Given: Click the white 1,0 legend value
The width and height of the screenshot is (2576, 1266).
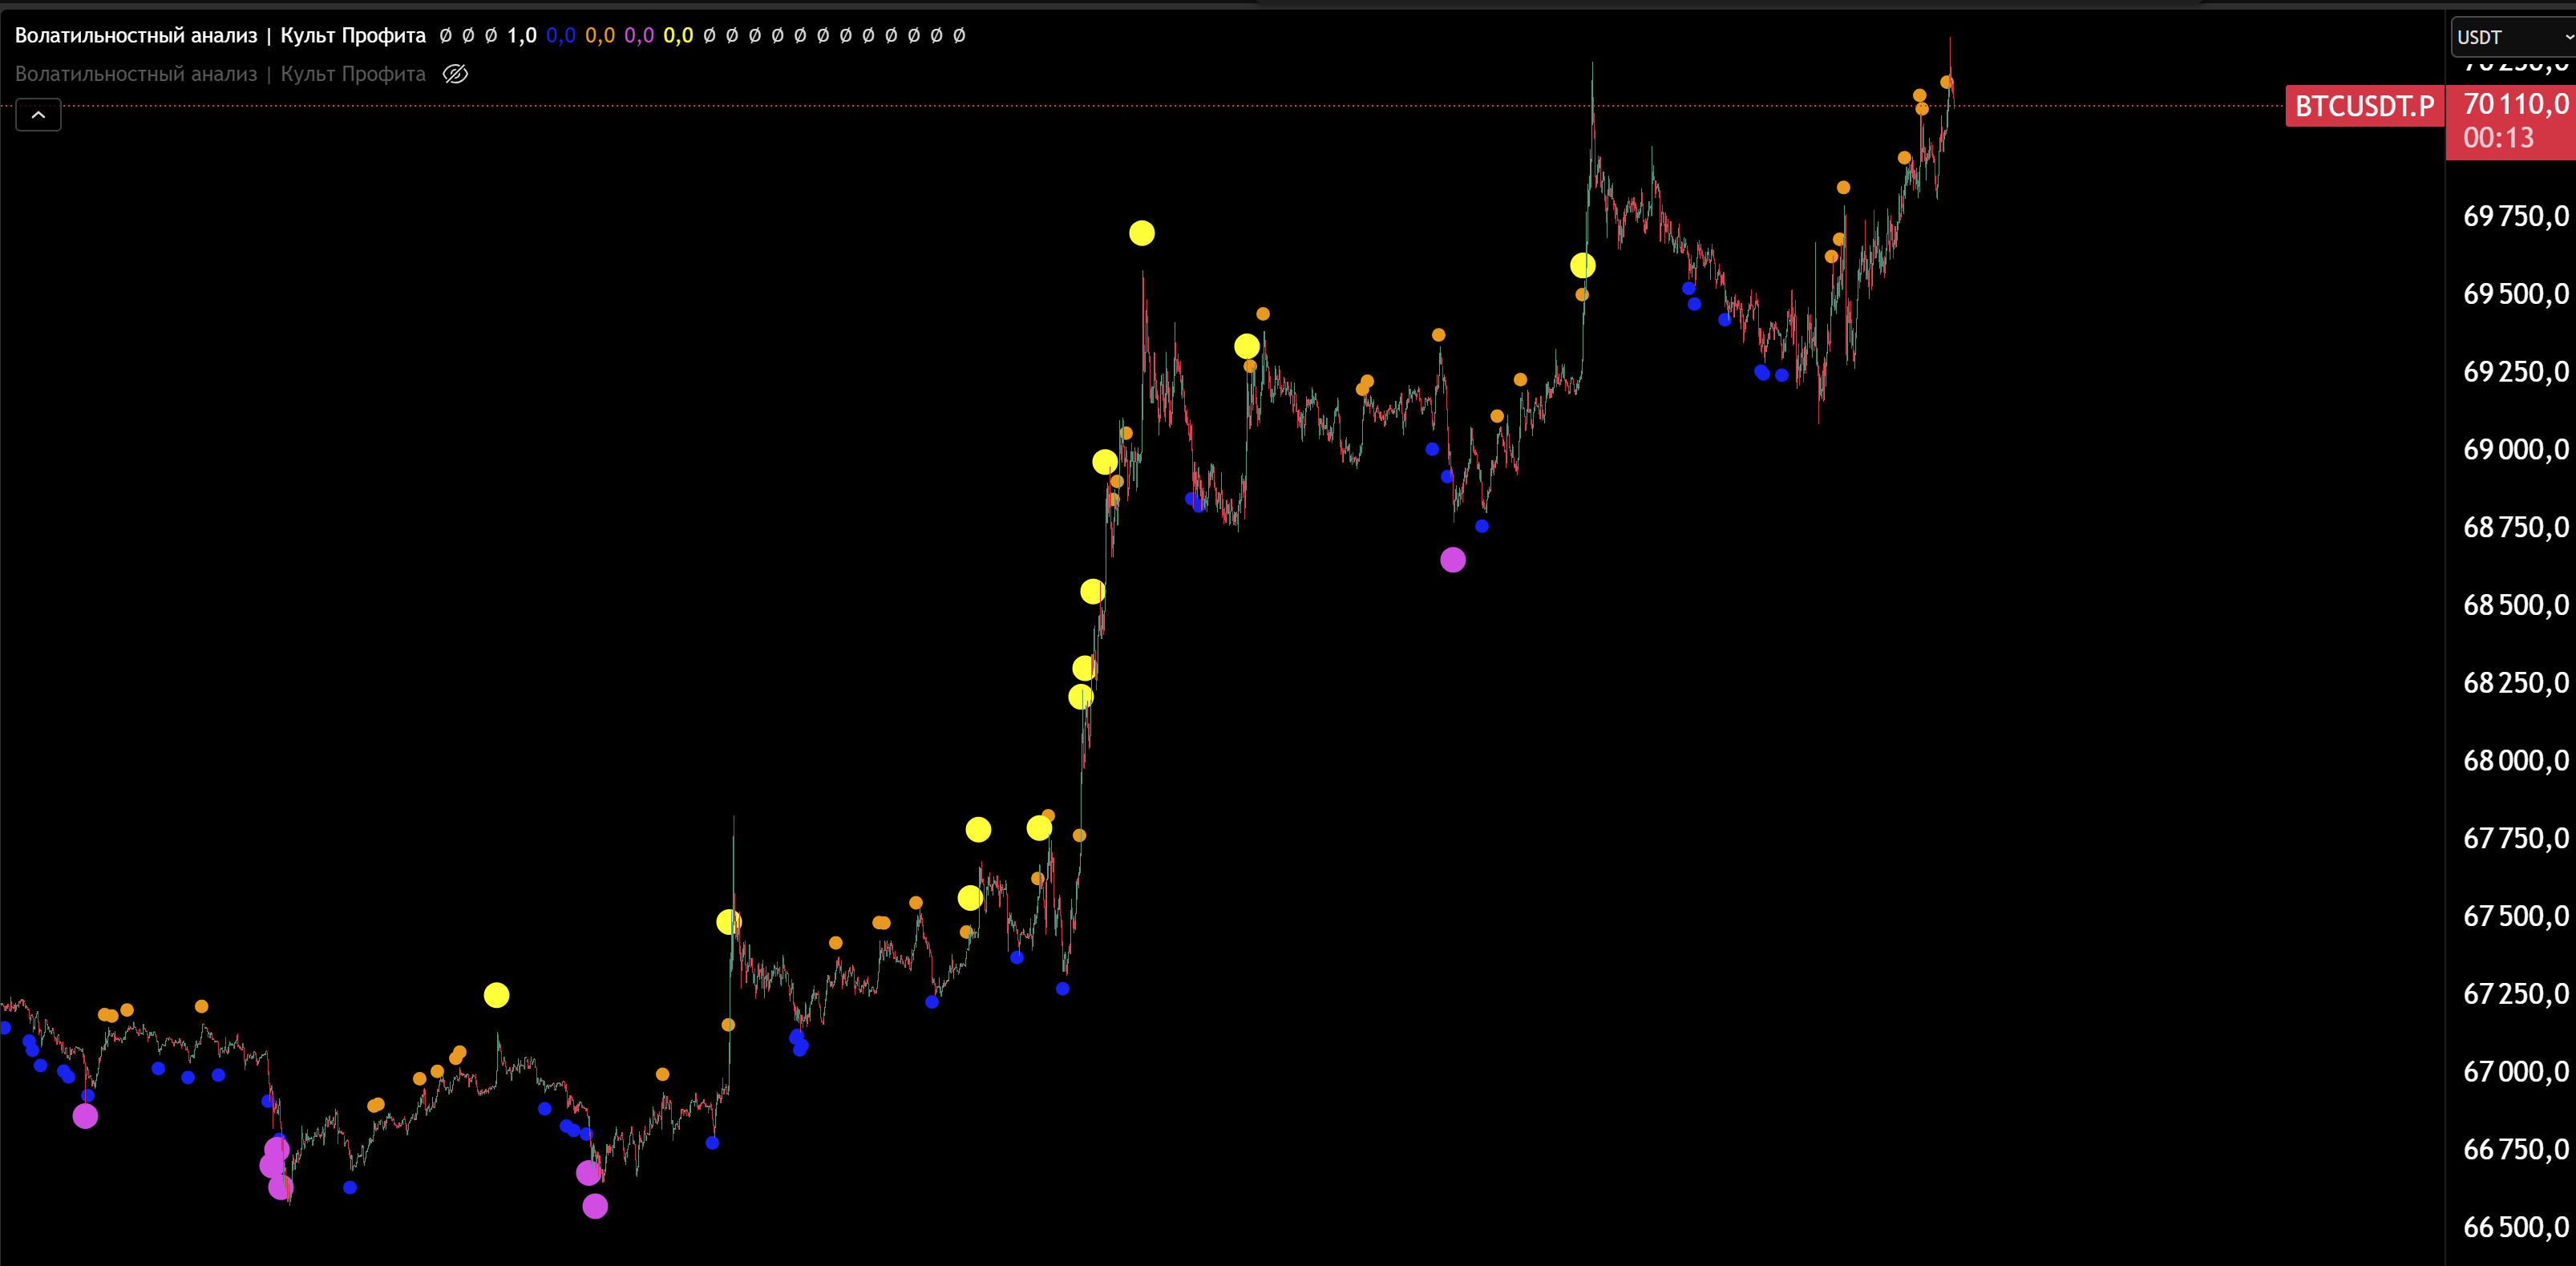Looking at the screenshot, I should [521, 35].
